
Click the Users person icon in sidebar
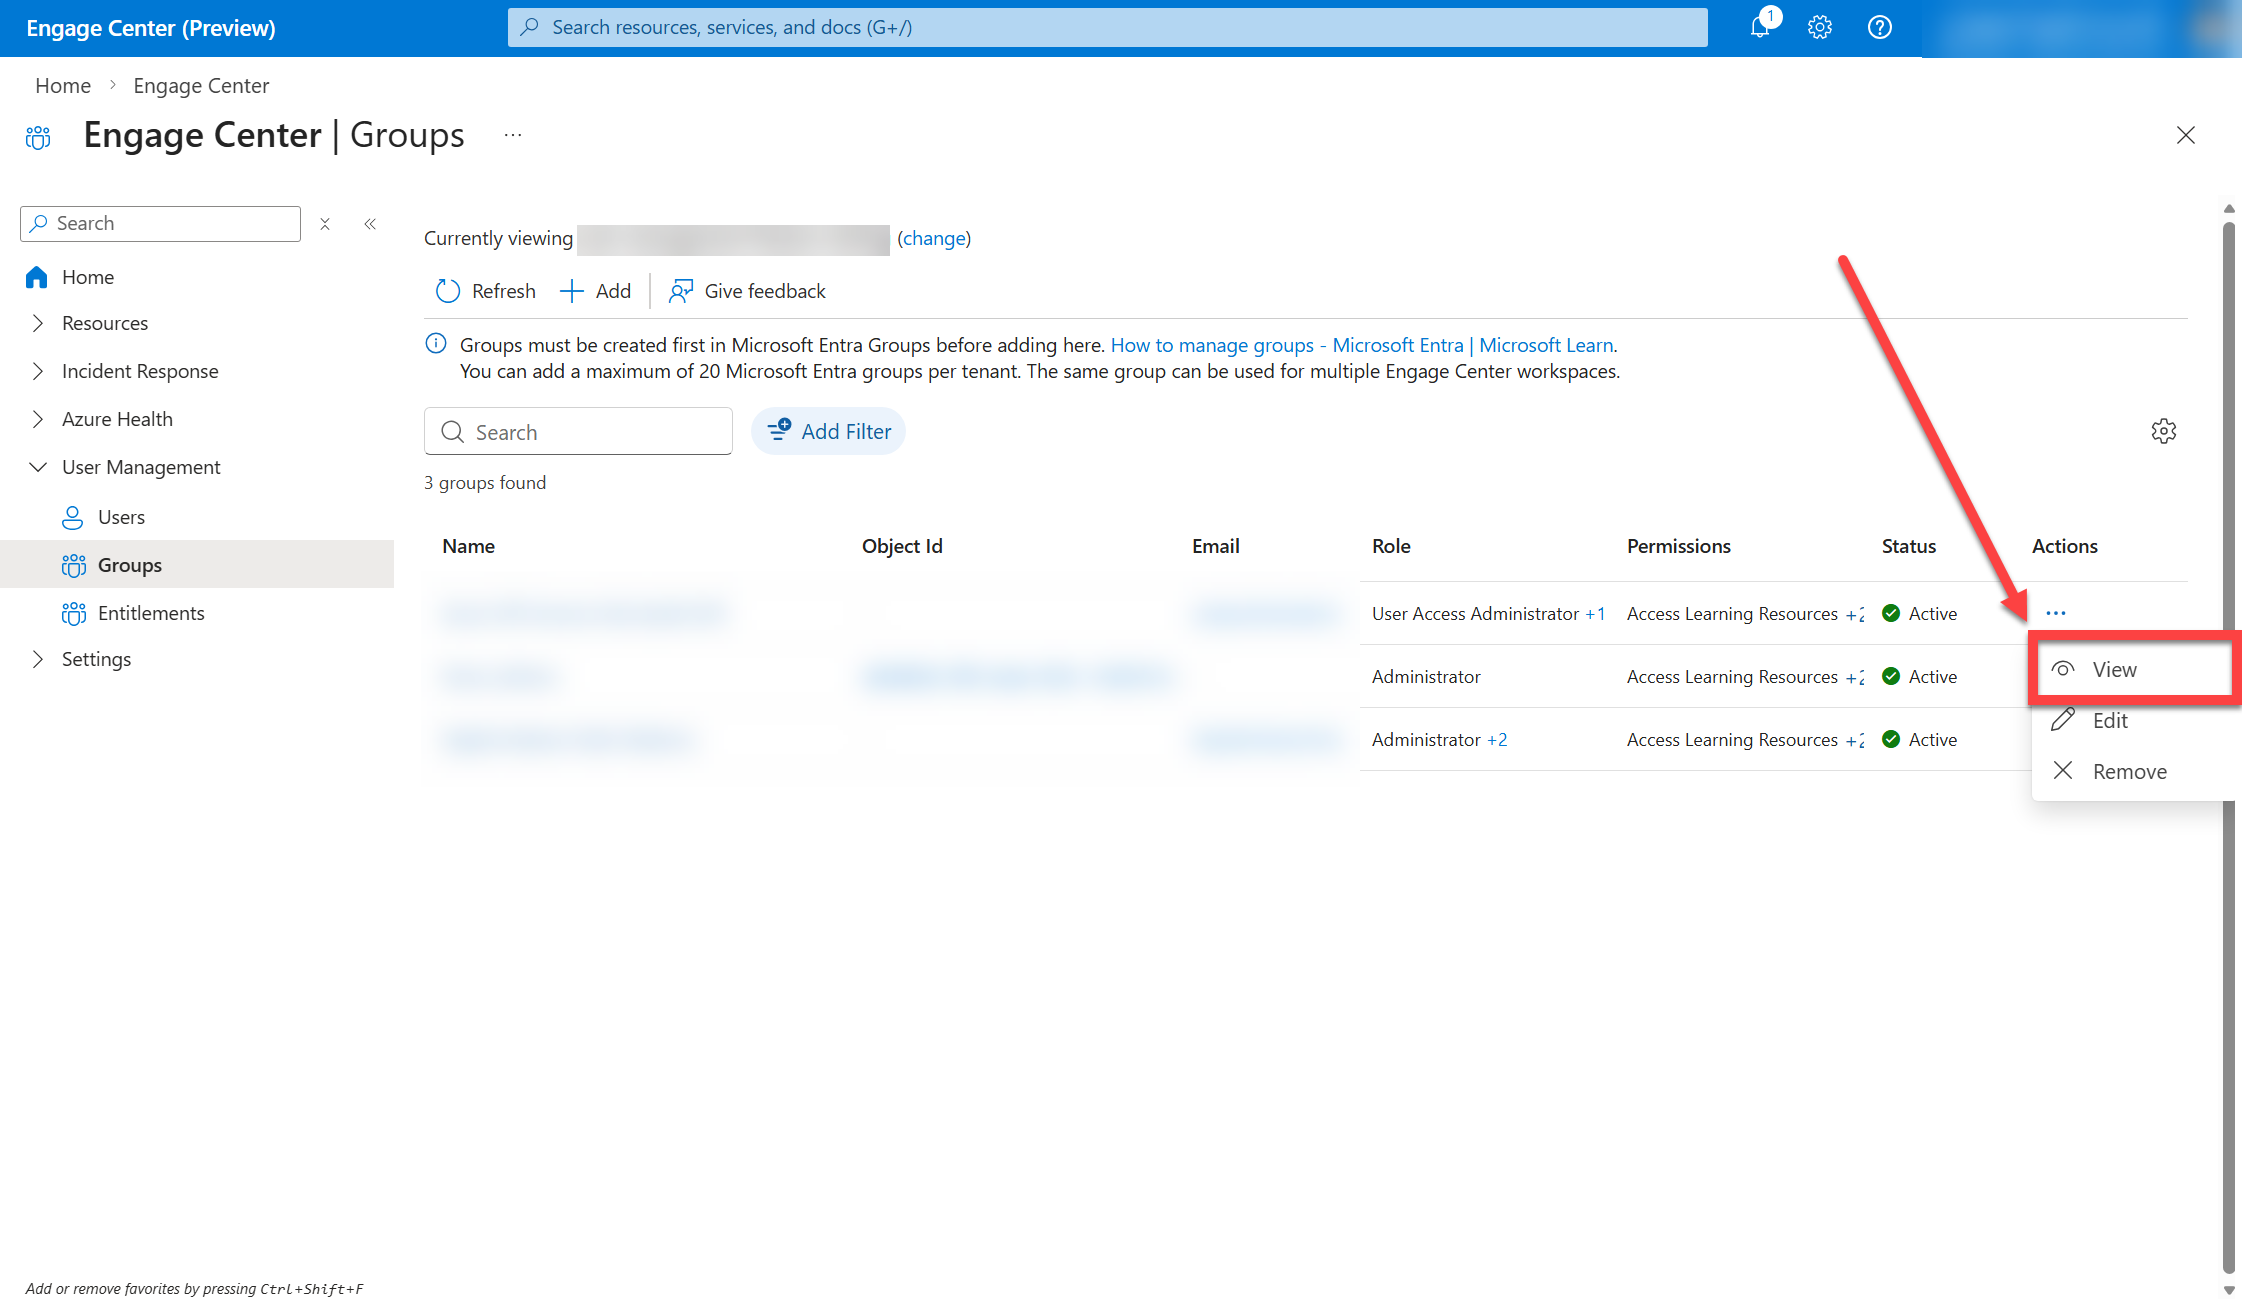click(73, 517)
